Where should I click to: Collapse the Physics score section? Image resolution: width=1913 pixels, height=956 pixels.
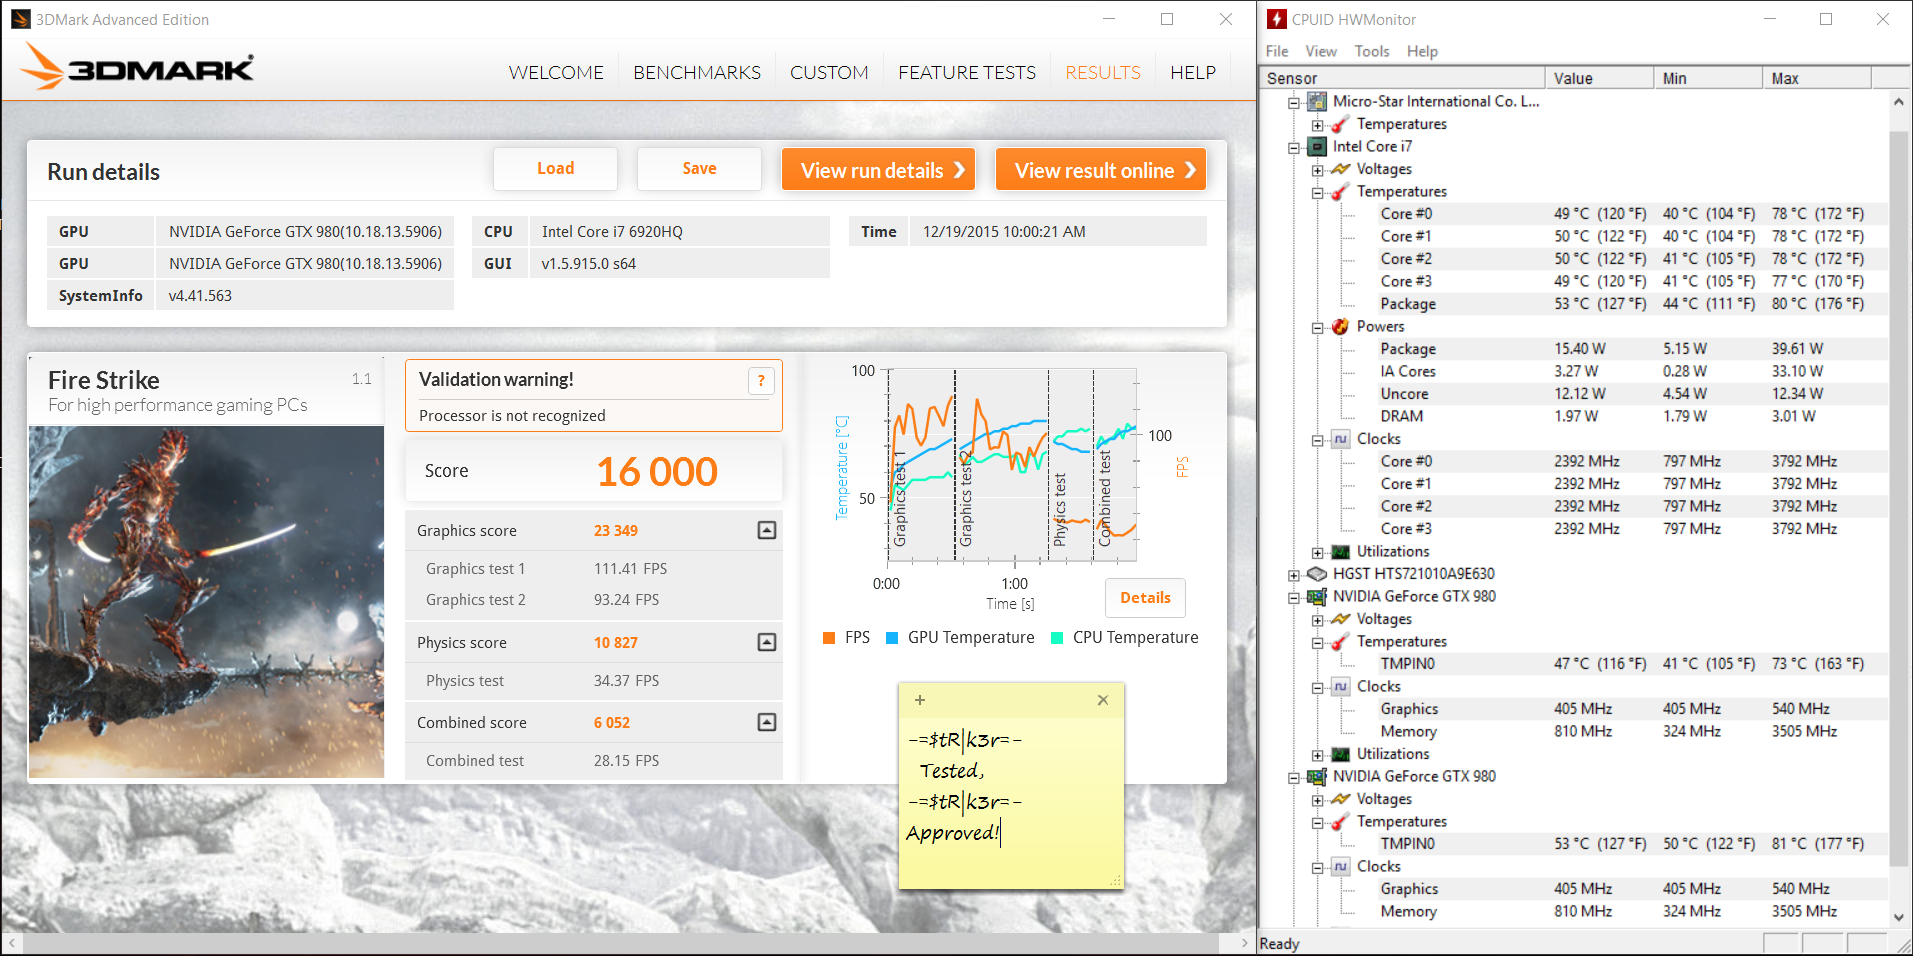[x=767, y=642]
